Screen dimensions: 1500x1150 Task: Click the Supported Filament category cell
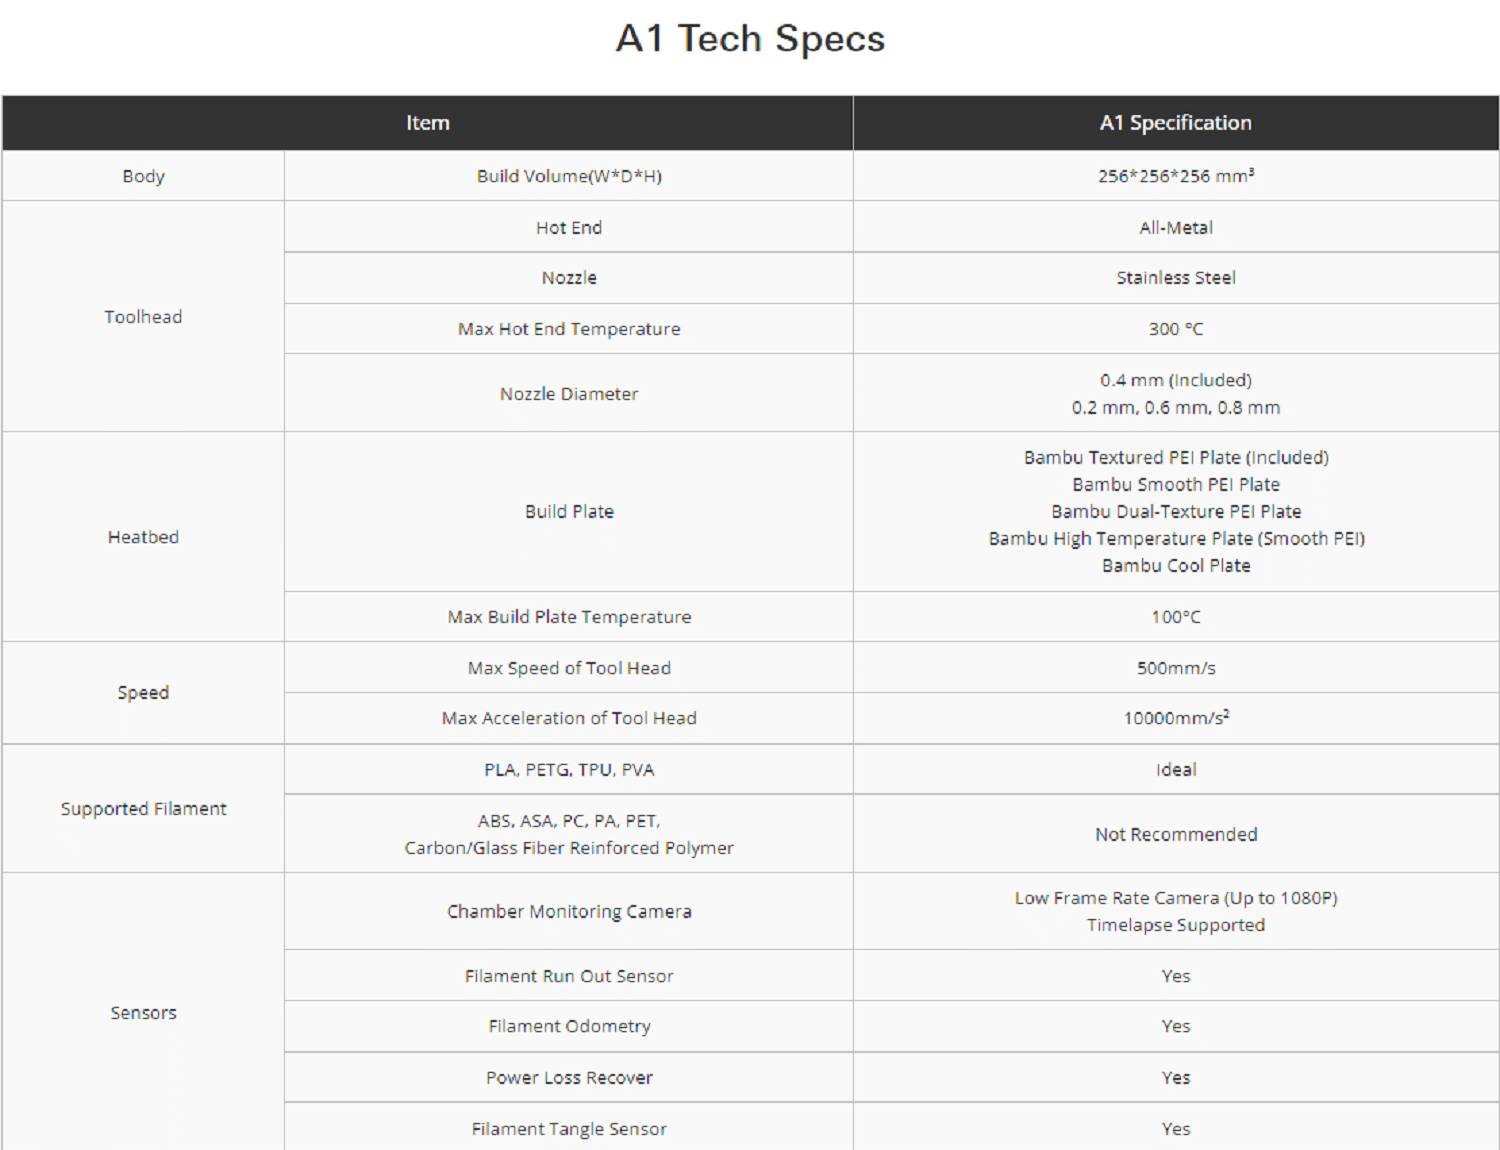pyautogui.click(x=143, y=808)
